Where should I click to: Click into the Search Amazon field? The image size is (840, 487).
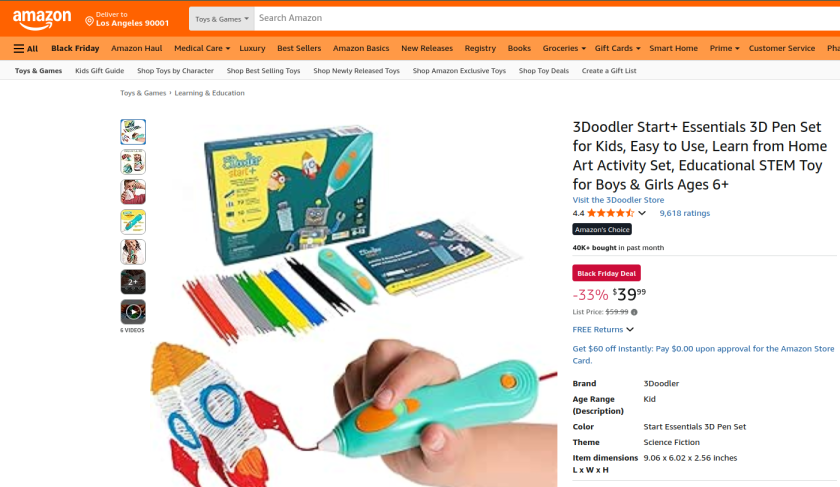click(x=546, y=18)
